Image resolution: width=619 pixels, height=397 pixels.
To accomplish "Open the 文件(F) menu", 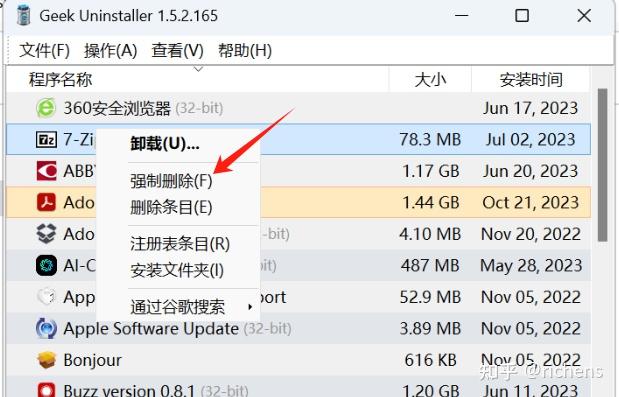I will [45, 51].
